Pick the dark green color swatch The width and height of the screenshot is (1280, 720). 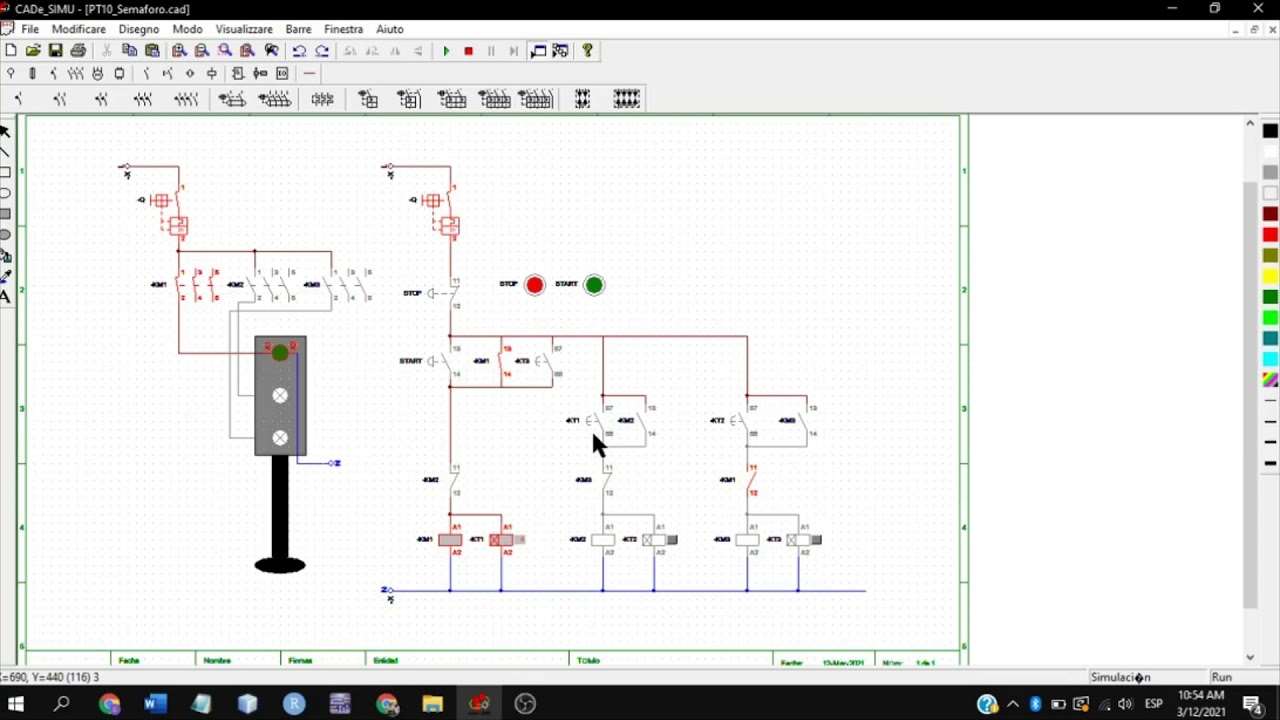tap(1270, 297)
